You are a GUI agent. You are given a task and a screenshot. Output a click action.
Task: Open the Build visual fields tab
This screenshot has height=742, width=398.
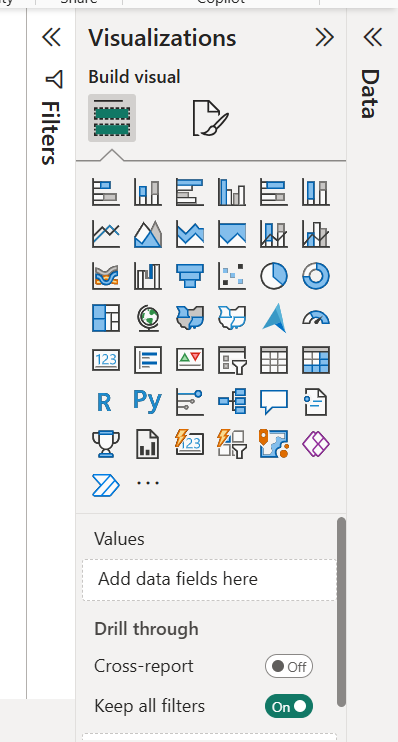click(x=112, y=117)
